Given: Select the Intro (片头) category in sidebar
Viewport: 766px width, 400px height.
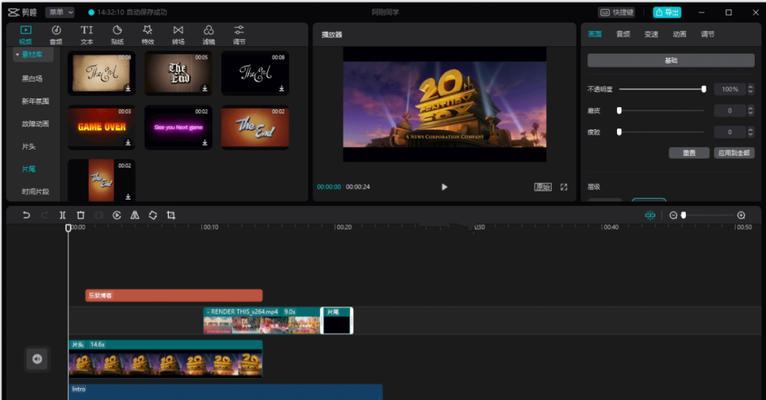Looking at the screenshot, I should pos(29,147).
